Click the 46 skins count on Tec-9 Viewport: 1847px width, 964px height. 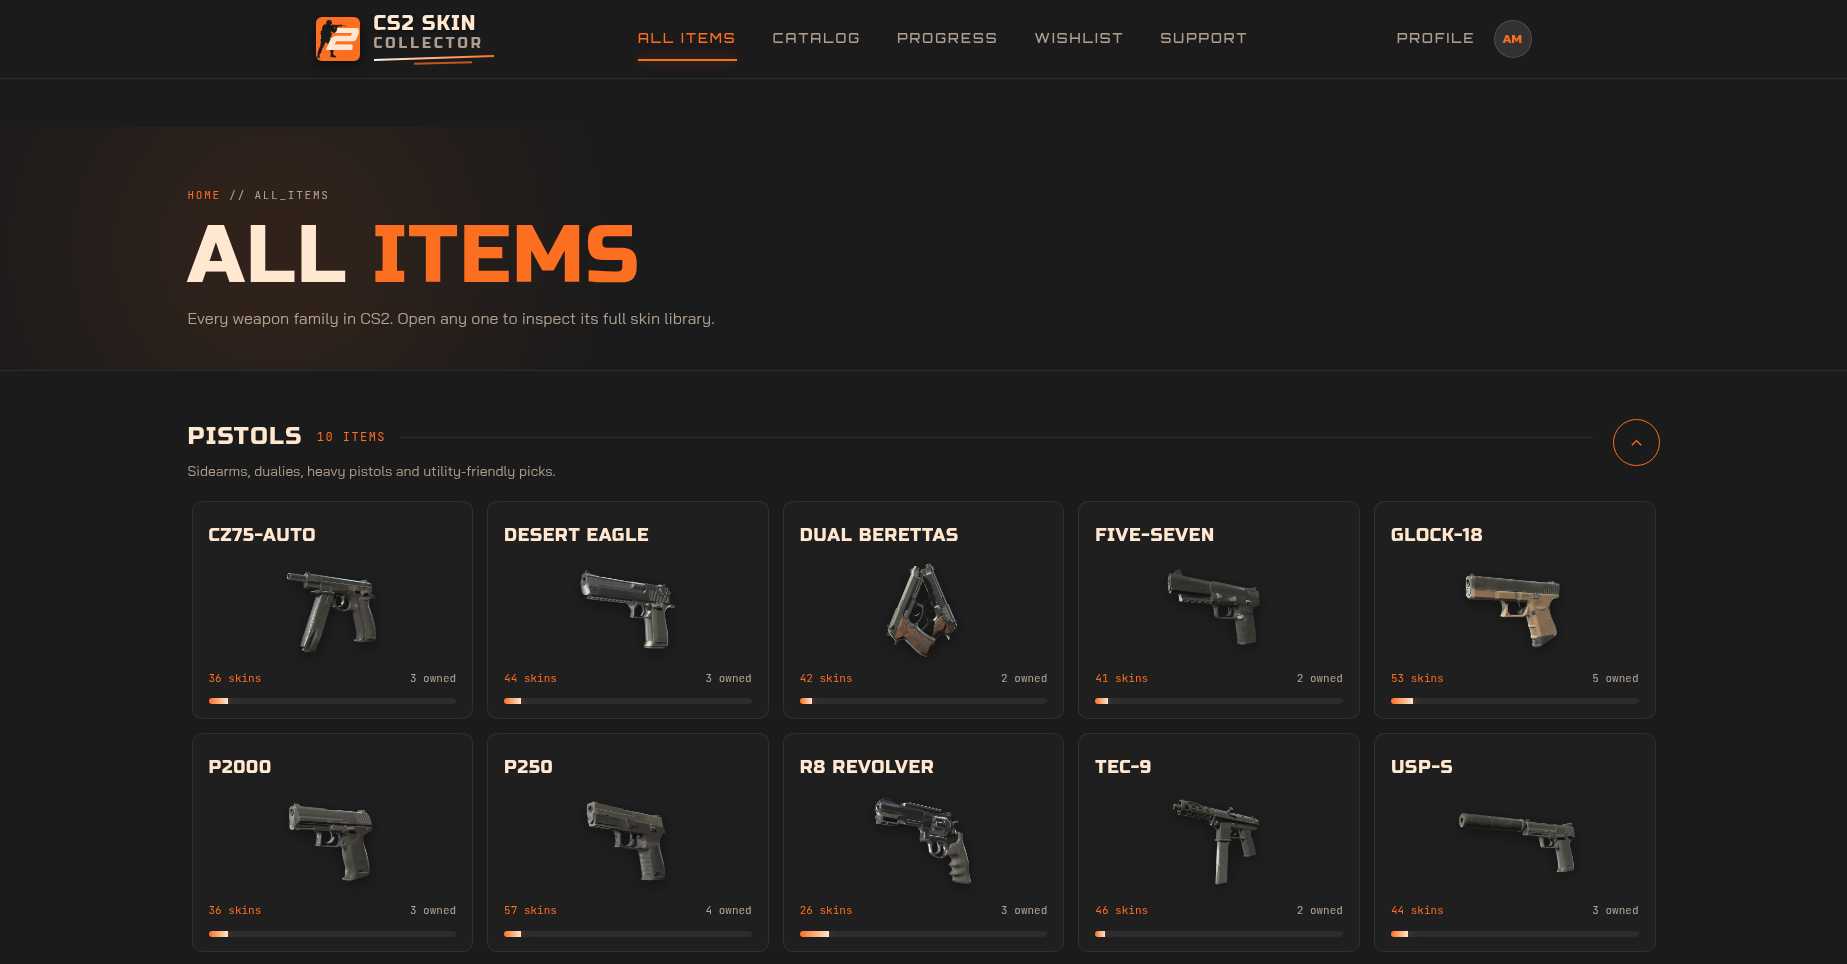[1121, 910]
